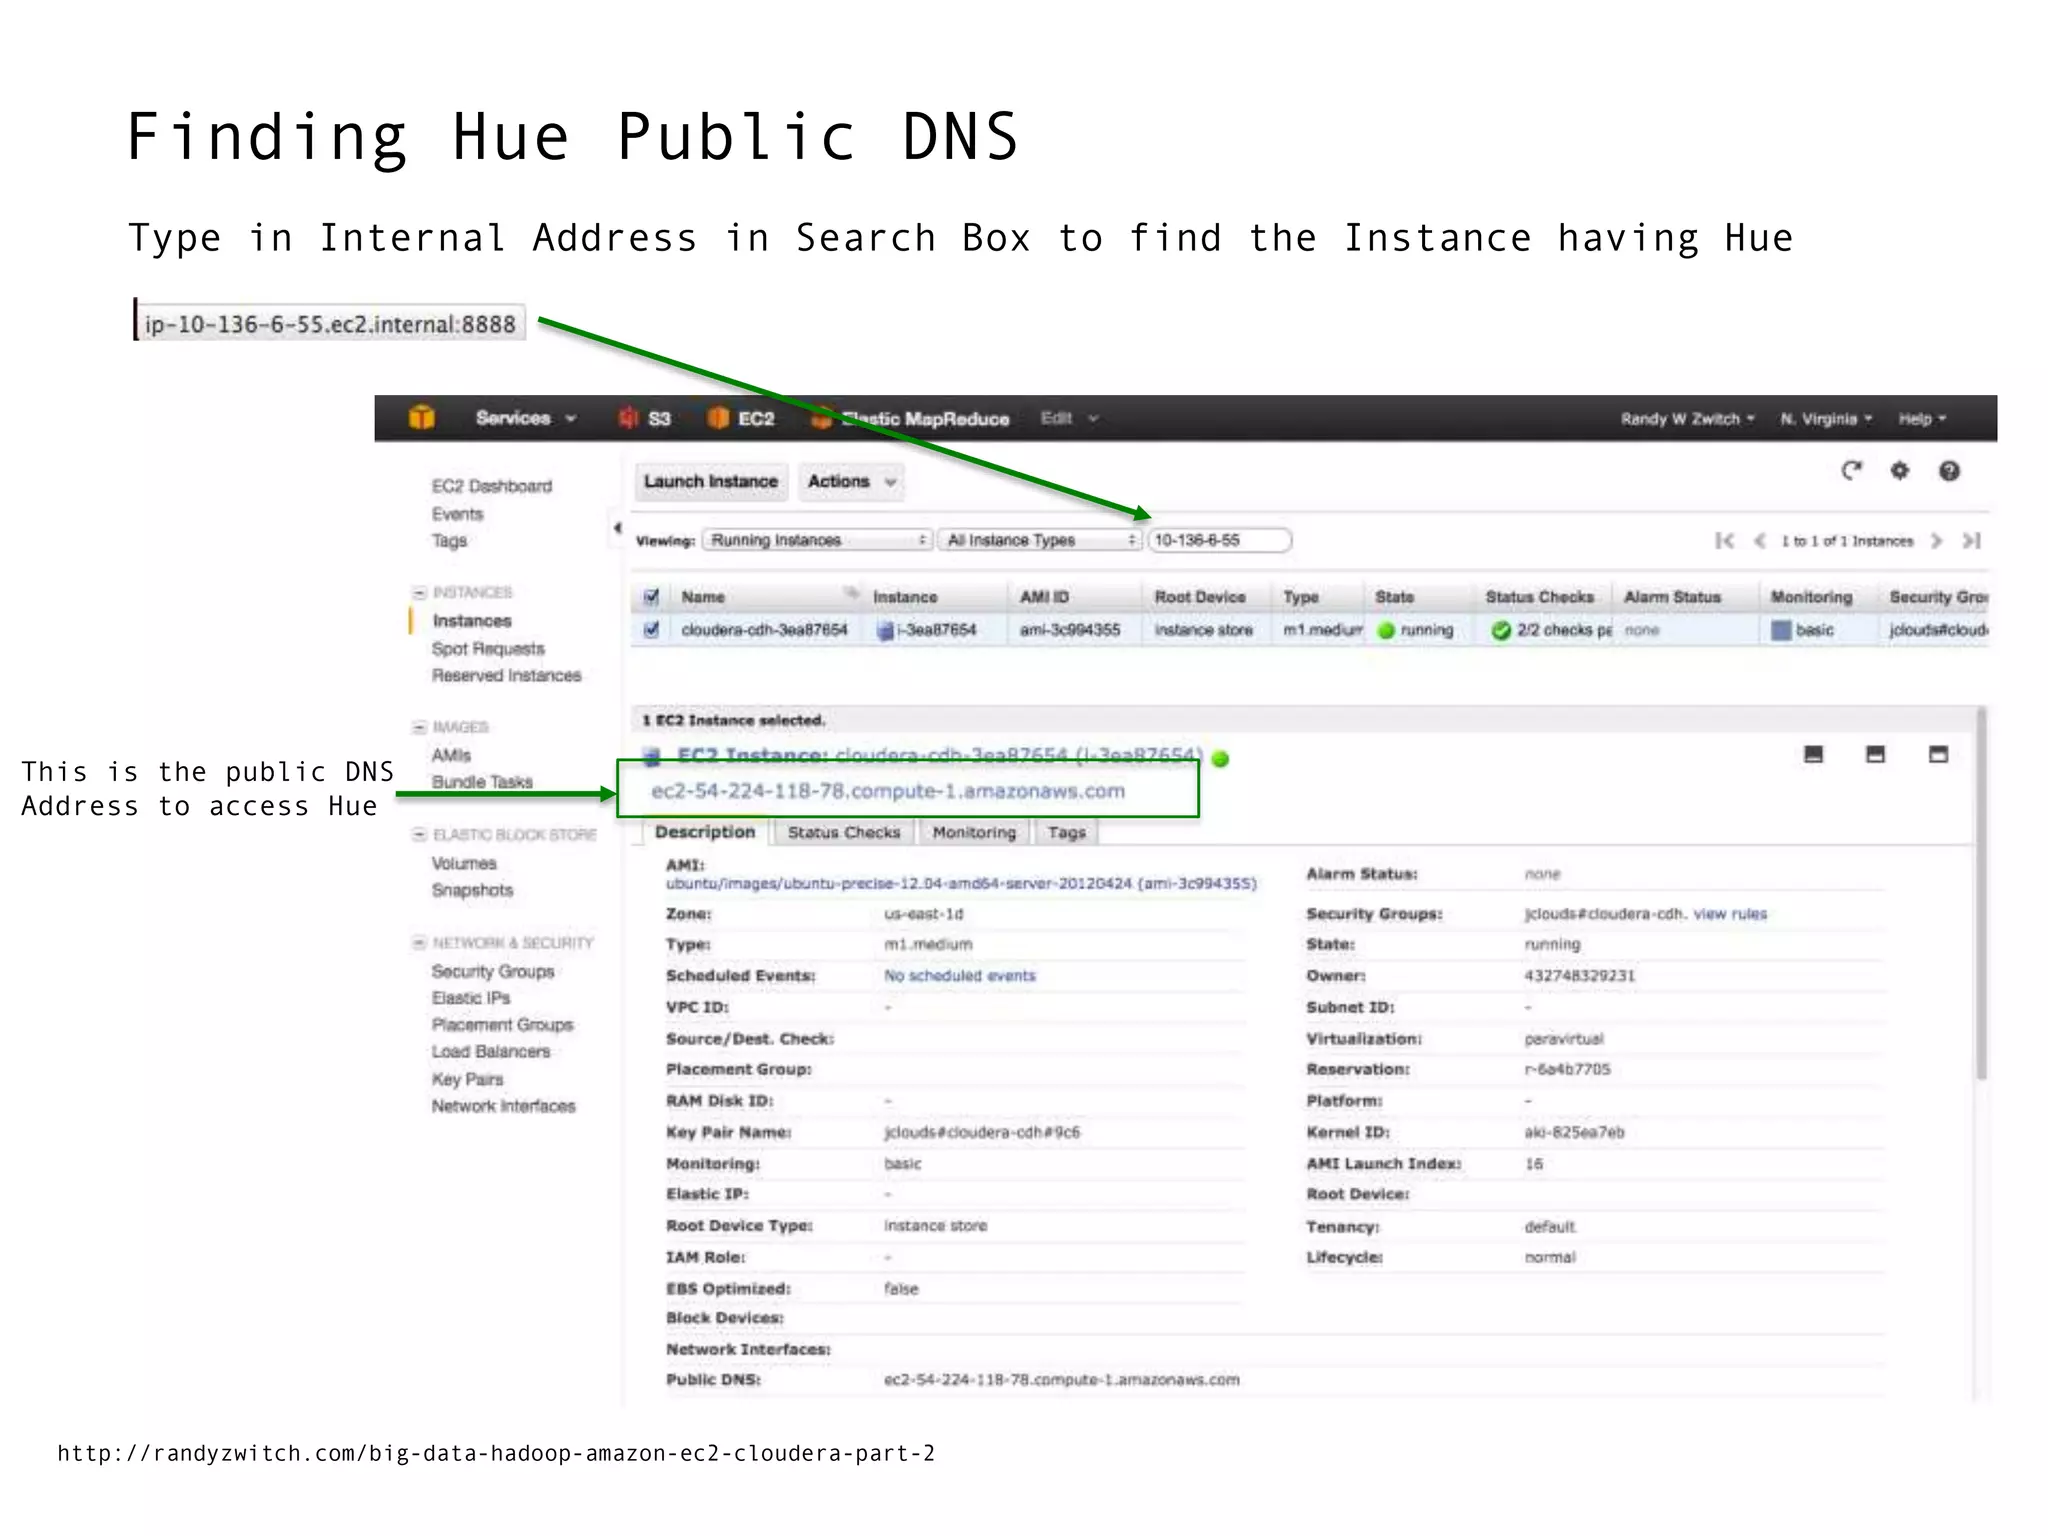Image resolution: width=2048 pixels, height=1536 pixels.
Task: Collapse the ELASTIC BLOCK STORE section
Action: pos(420,834)
